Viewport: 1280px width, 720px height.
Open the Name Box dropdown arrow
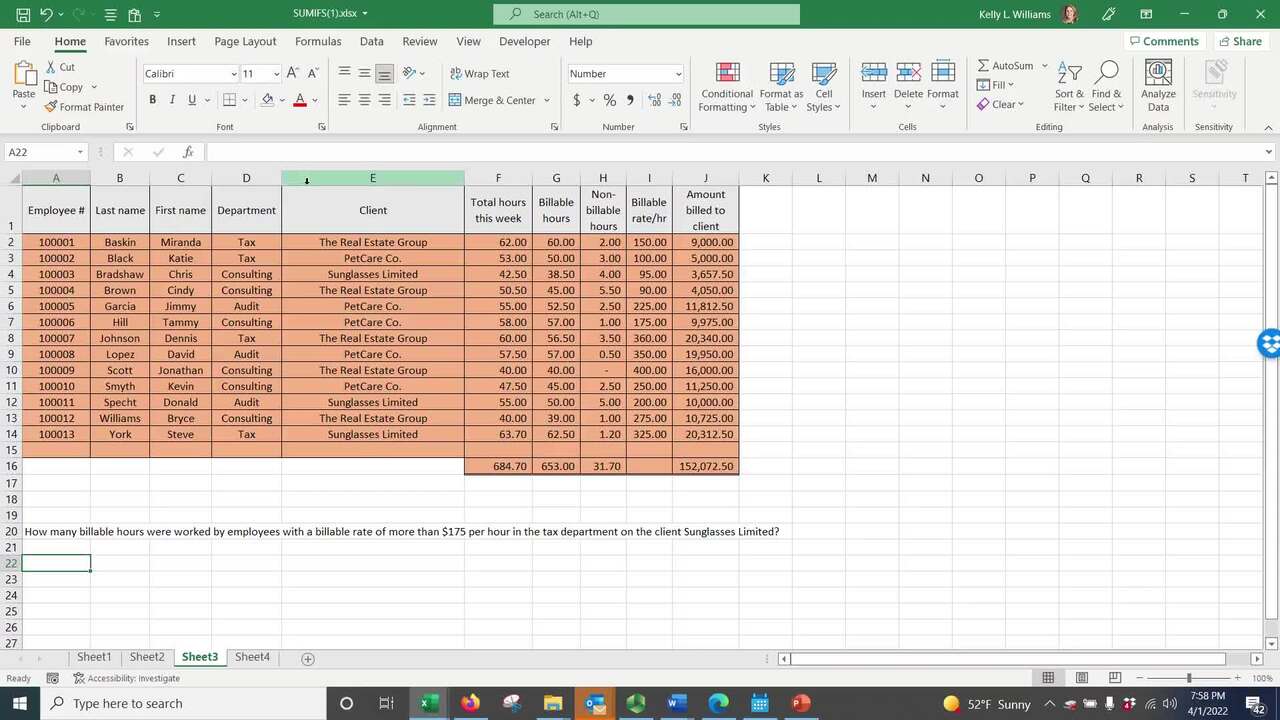[80, 152]
